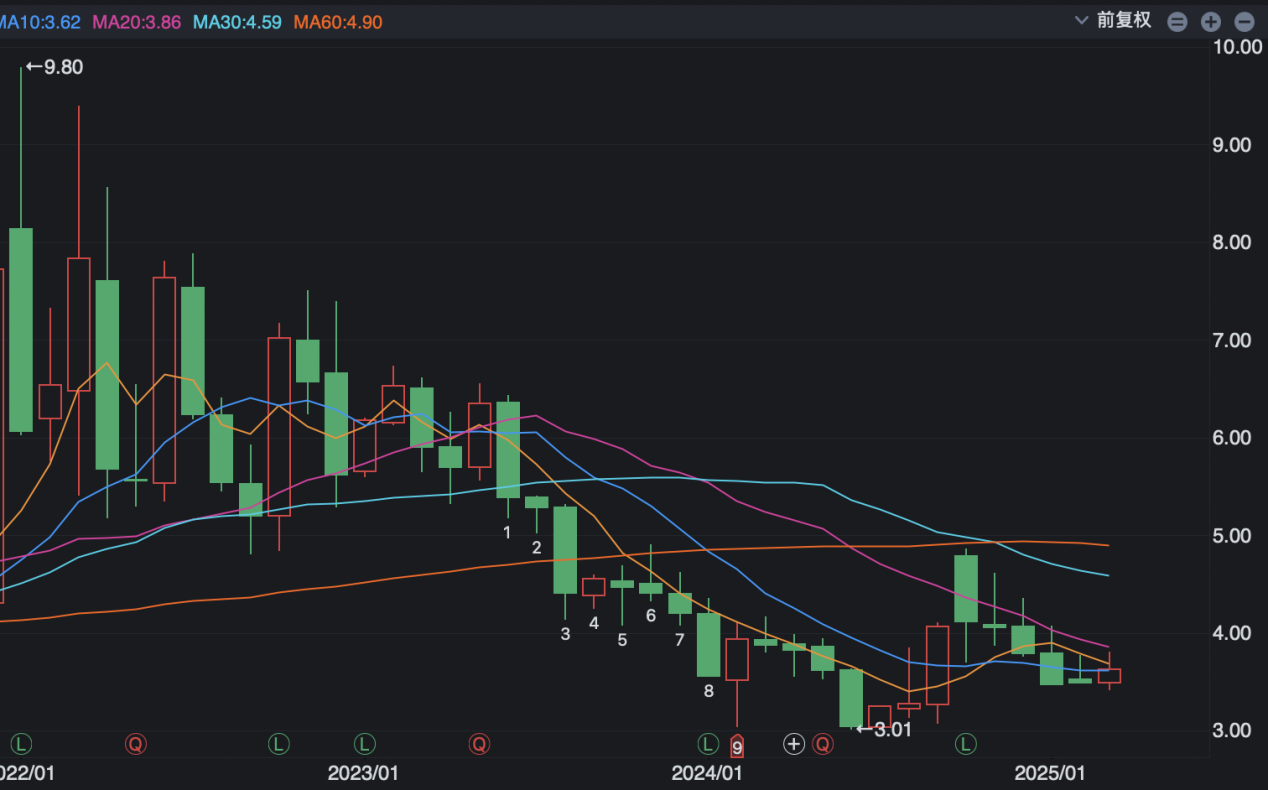Zoom out with the minus circle icon
Image resolution: width=1268 pixels, height=790 pixels.
coord(1244,21)
